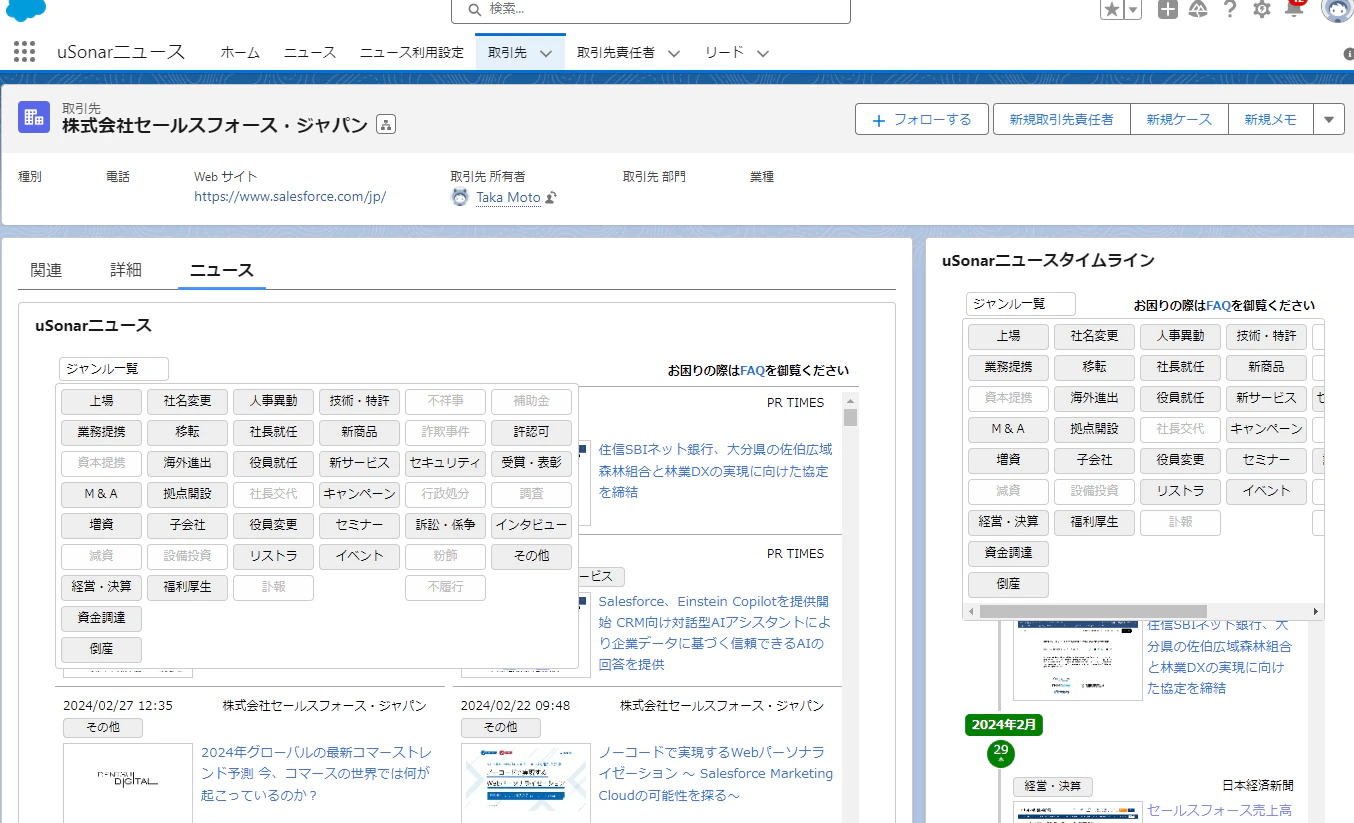The image size is (1354, 823).
Task: Toggle the リストラ genre in the timeline panel
Action: click(x=1180, y=491)
